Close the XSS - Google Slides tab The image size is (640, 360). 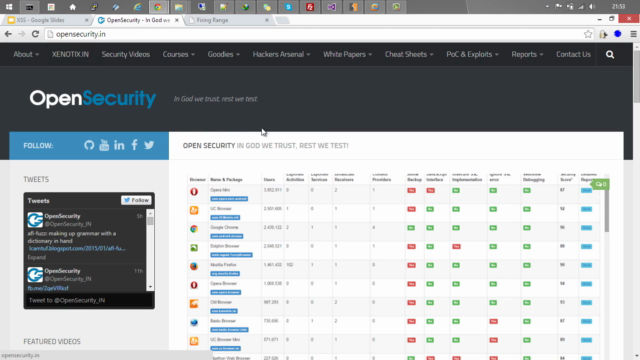[x=87, y=20]
